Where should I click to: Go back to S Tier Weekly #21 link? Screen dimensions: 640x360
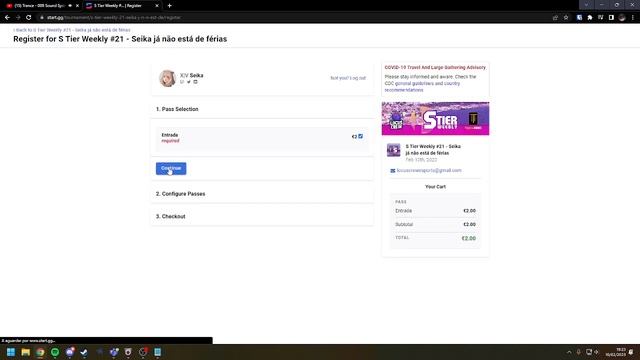72,30
